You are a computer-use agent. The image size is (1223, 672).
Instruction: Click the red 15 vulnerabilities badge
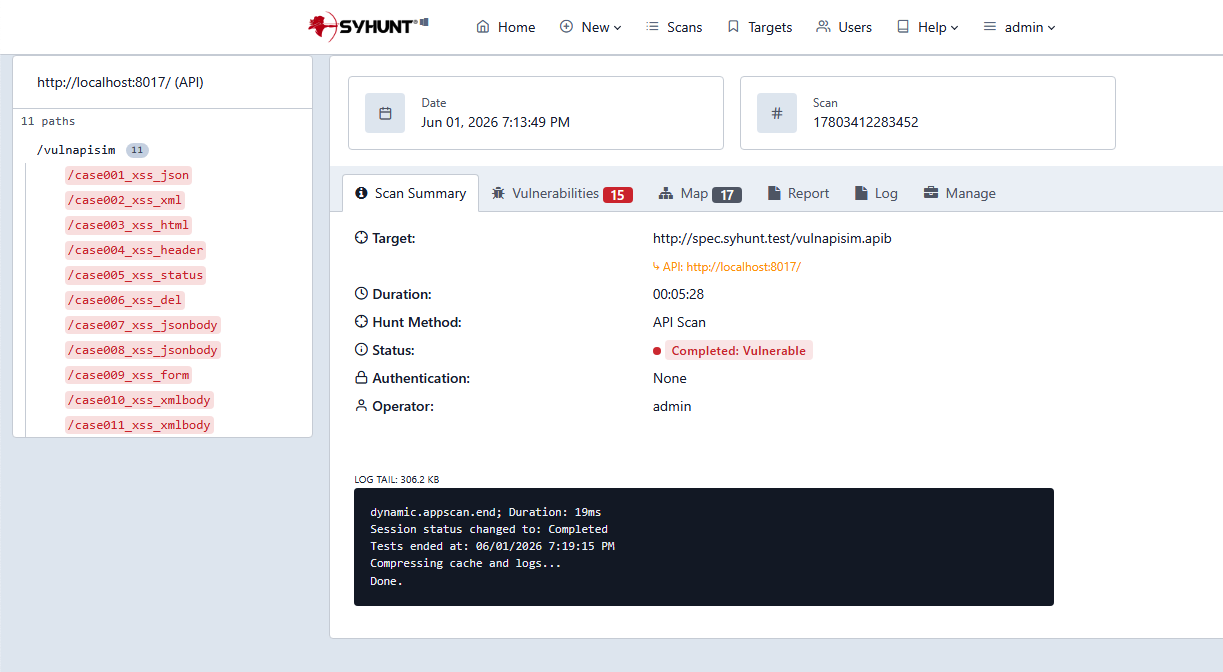[618, 195]
